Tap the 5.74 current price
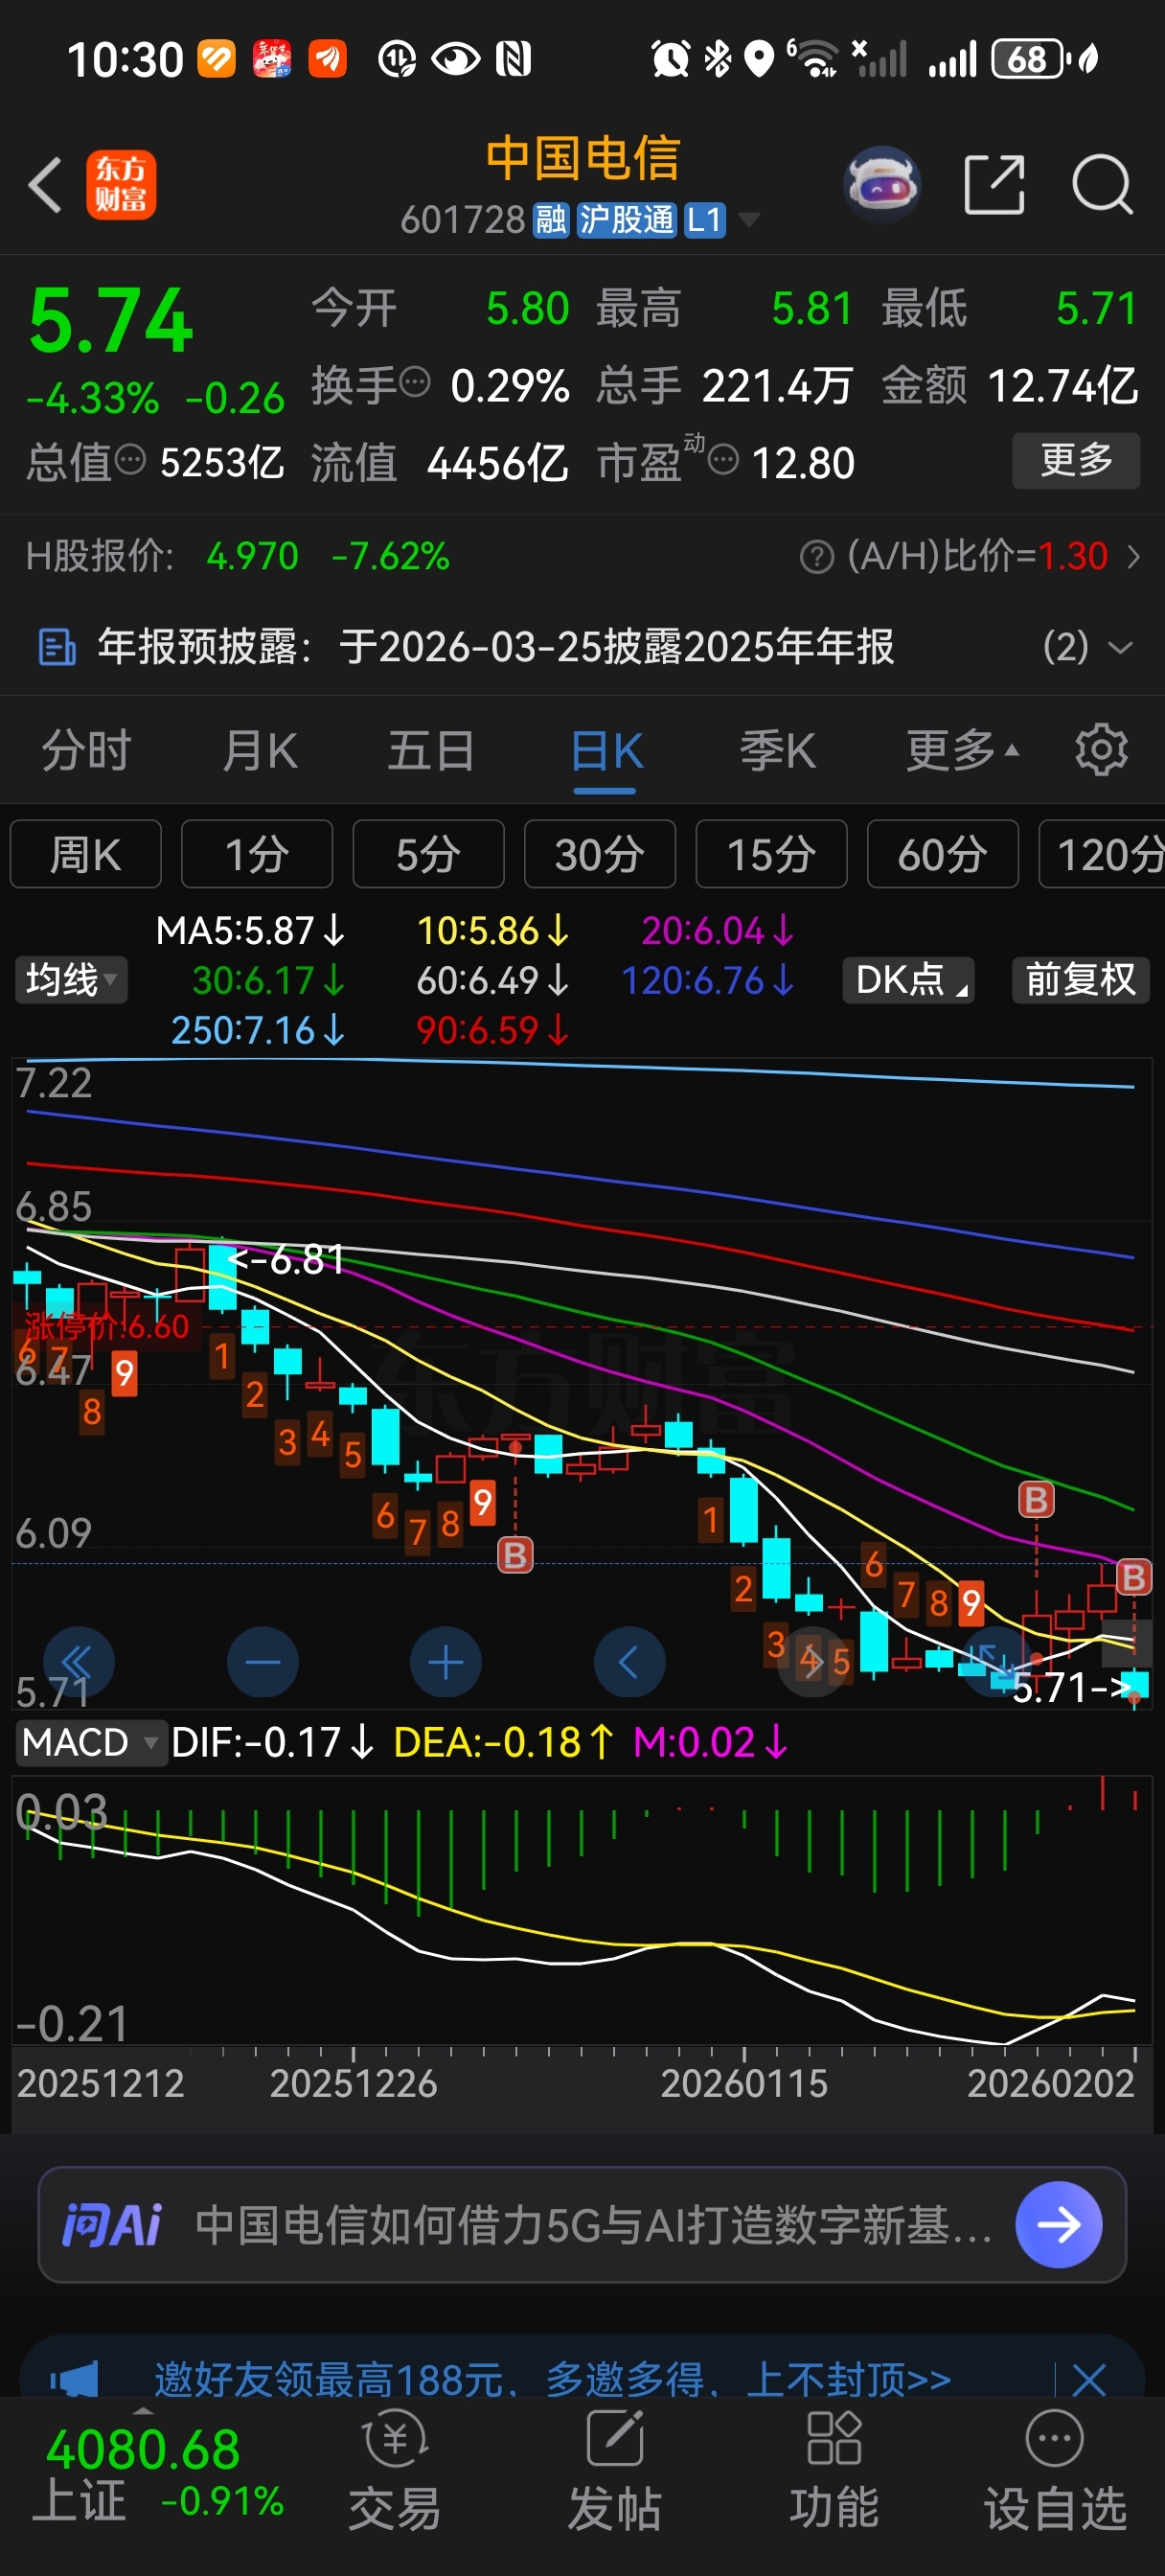The image size is (1165, 2576). coord(110,321)
